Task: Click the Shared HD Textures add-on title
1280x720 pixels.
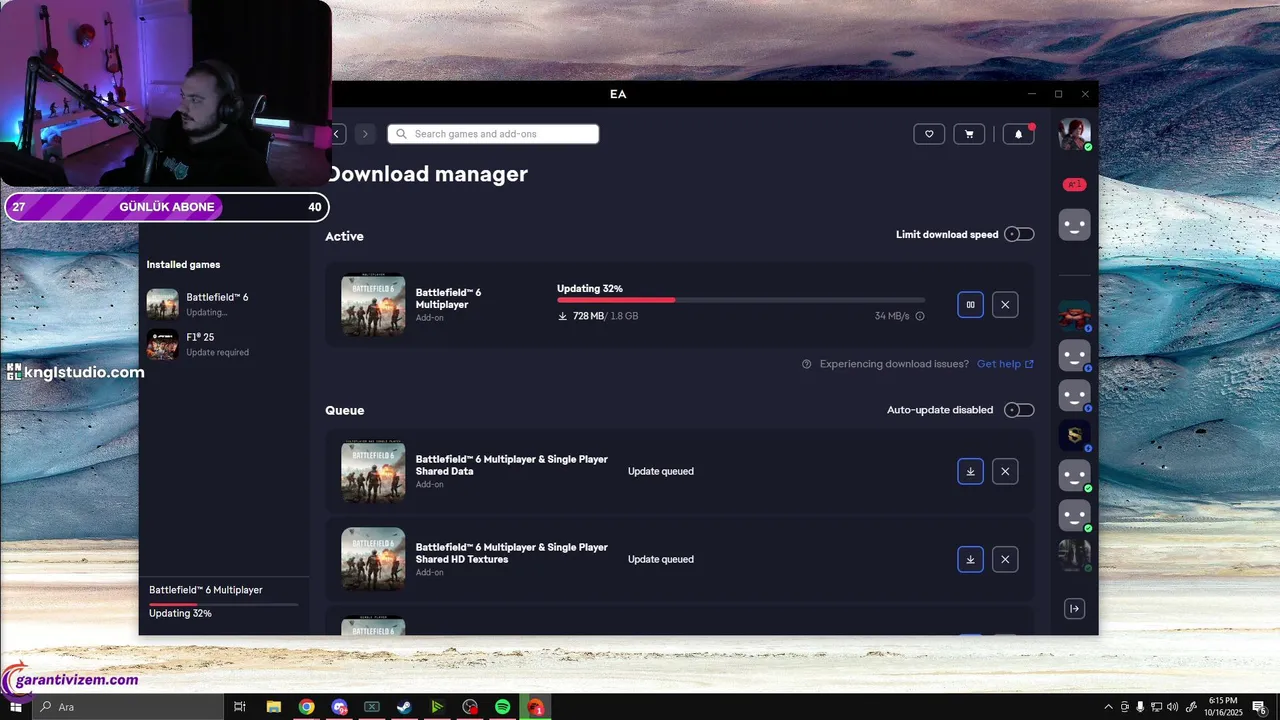Action: tap(512, 553)
